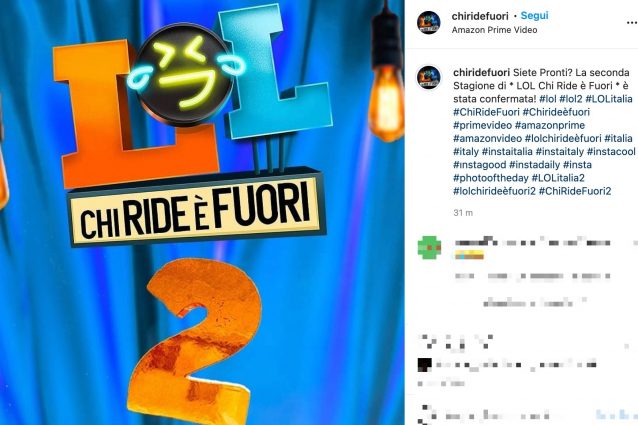Screen dimensions: 638x425
Task: Open the #photooftheday hashtag
Action: tap(491, 178)
